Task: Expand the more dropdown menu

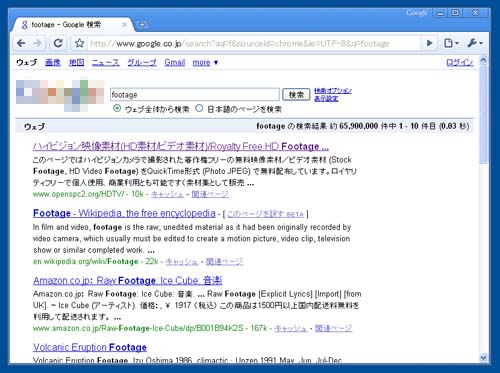Action: point(205,63)
